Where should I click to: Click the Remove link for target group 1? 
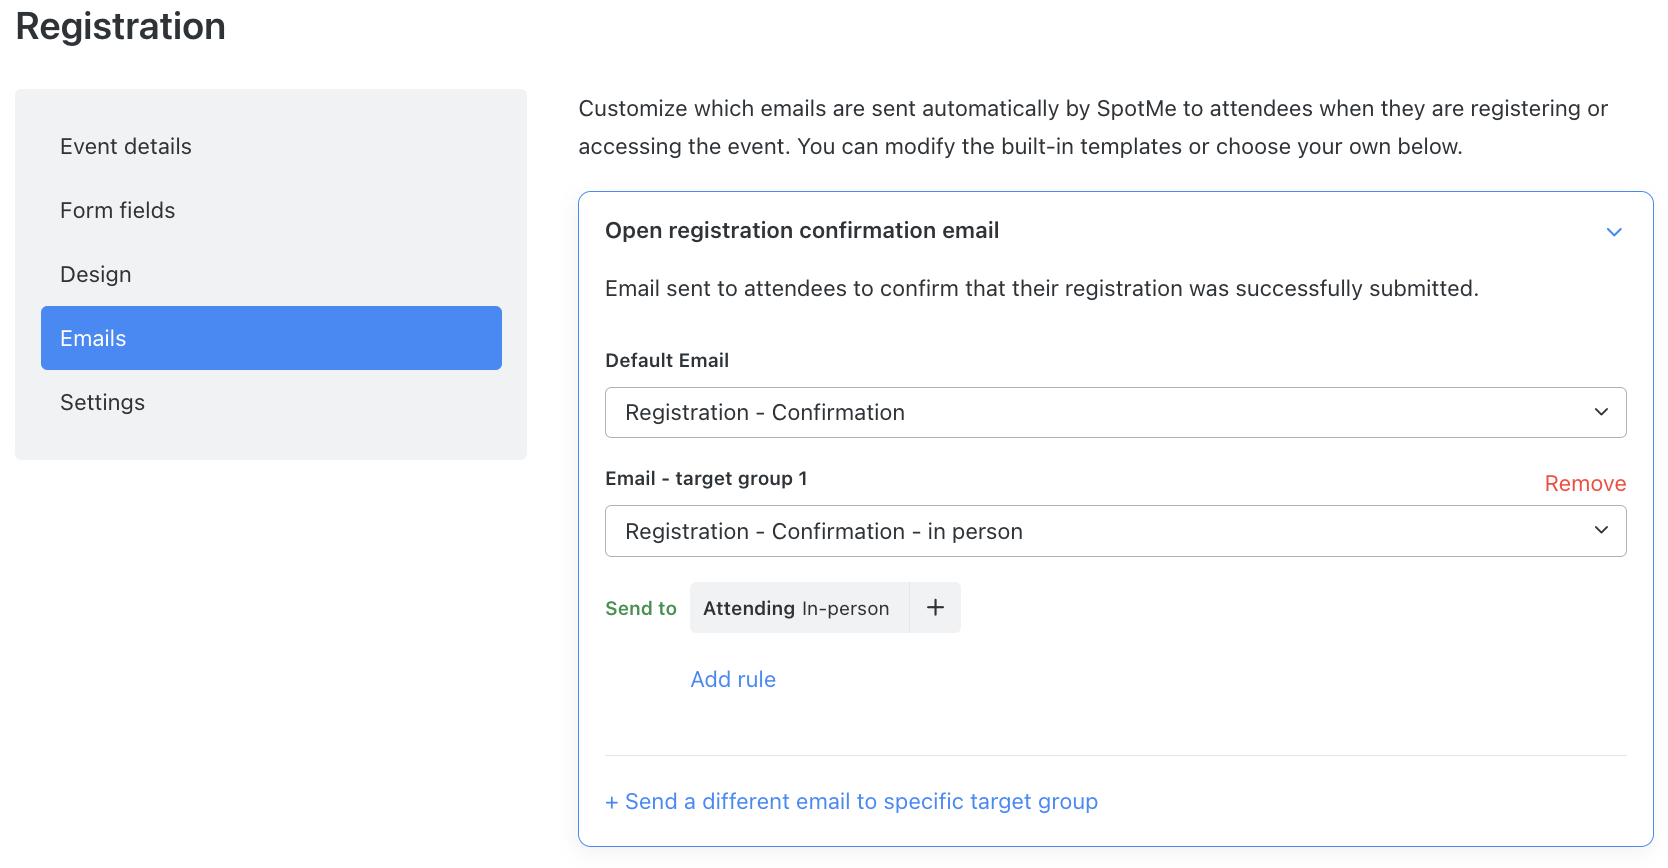click(1585, 483)
